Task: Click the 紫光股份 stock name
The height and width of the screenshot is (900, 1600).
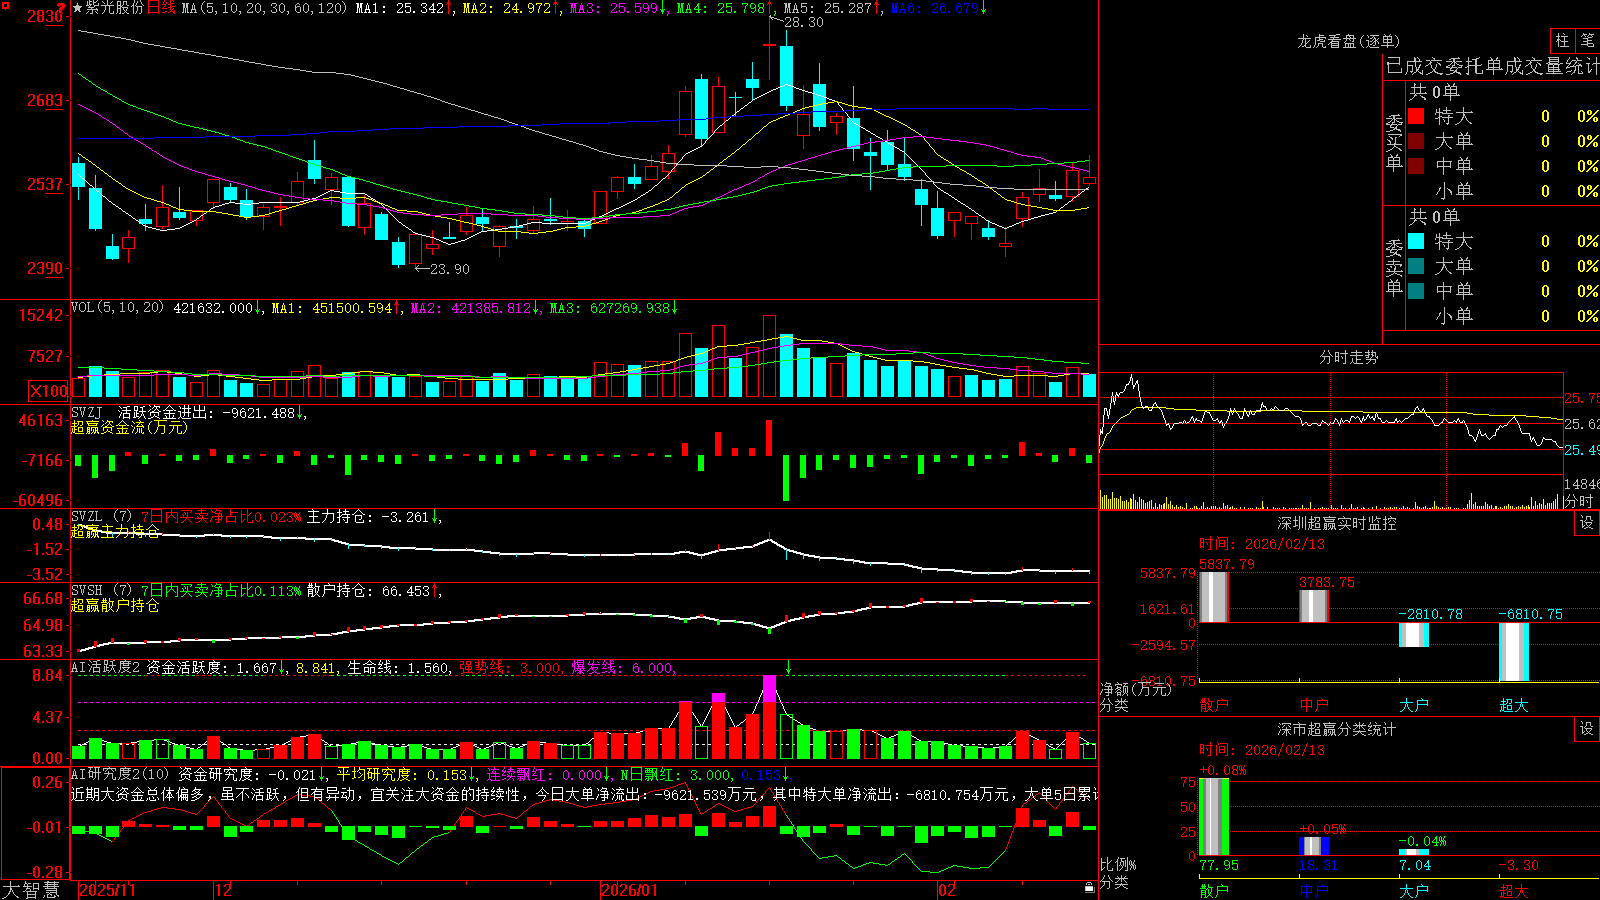Action: tap(114, 8)
